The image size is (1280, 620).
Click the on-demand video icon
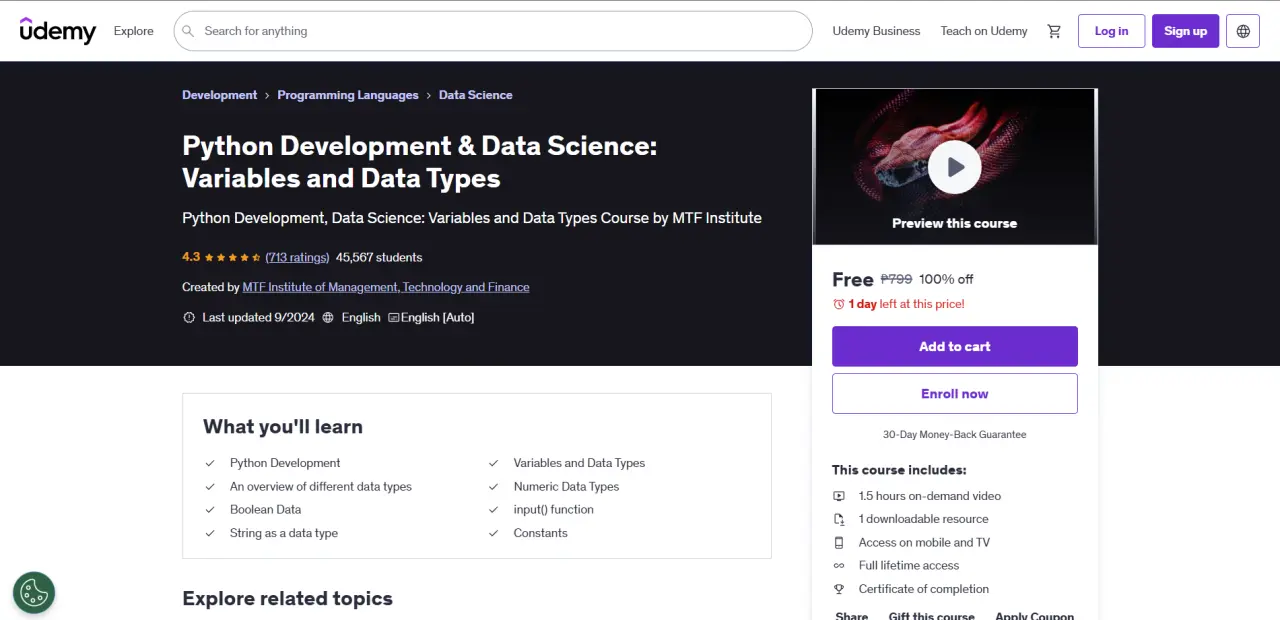point(839,496)
